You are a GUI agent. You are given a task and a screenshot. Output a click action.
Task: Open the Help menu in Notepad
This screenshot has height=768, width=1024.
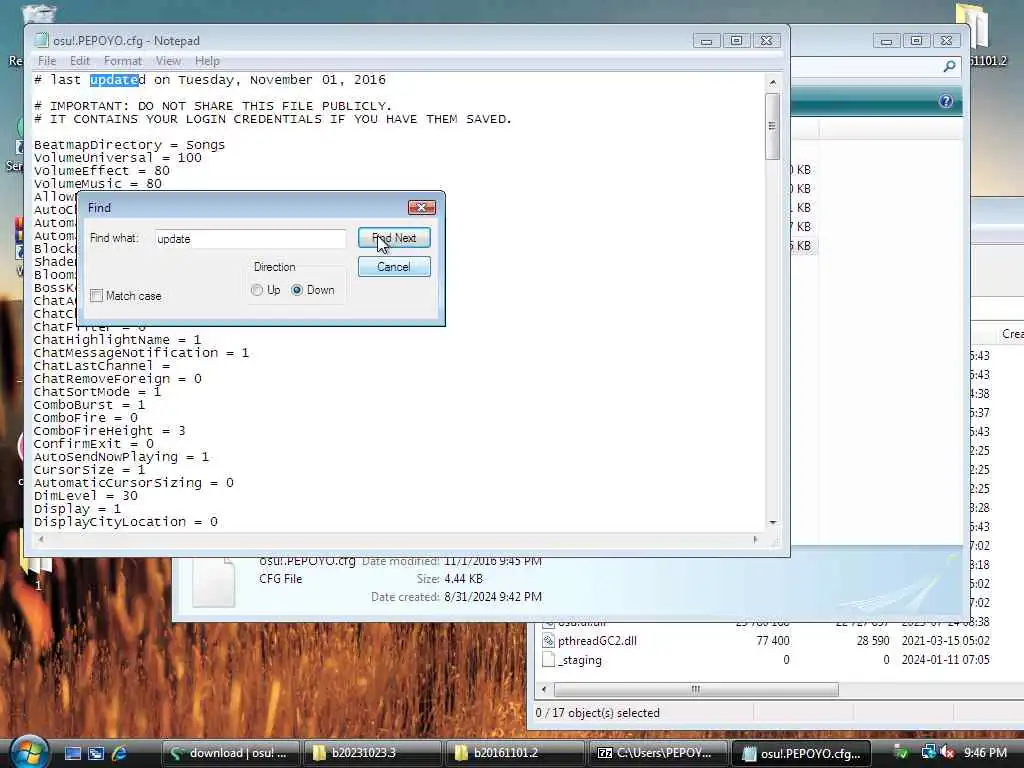tap(207, 61)
